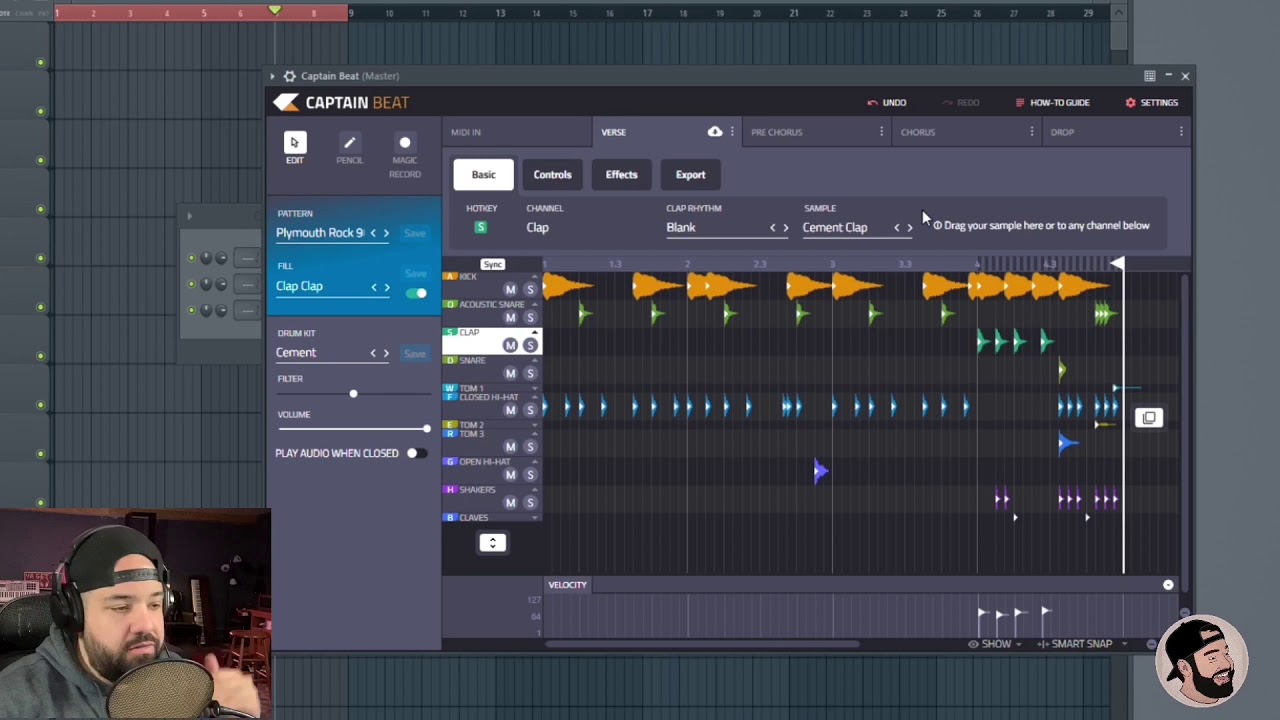Screen dimensions: 1280x720
Task: Open the Effects tab
Action: 621,175
